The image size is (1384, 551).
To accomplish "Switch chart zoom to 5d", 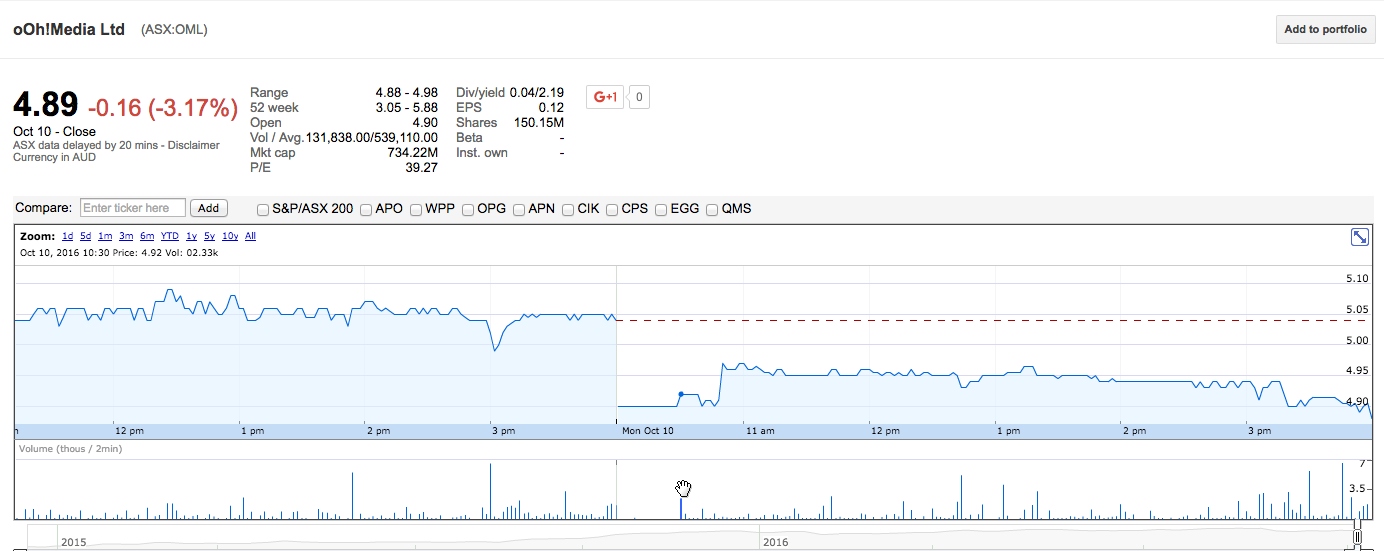I will point(86,237).
